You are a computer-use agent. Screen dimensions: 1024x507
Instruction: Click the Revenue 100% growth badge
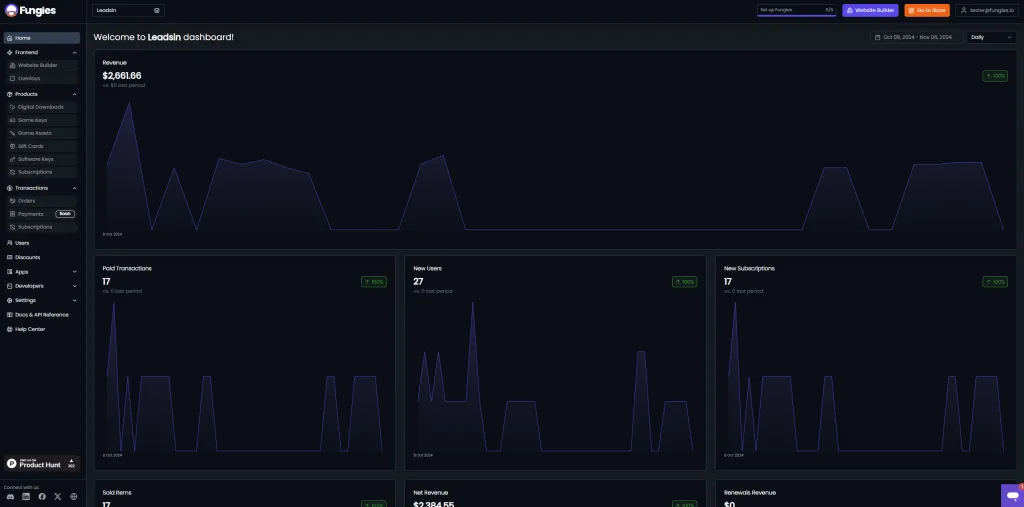[995, 76]
